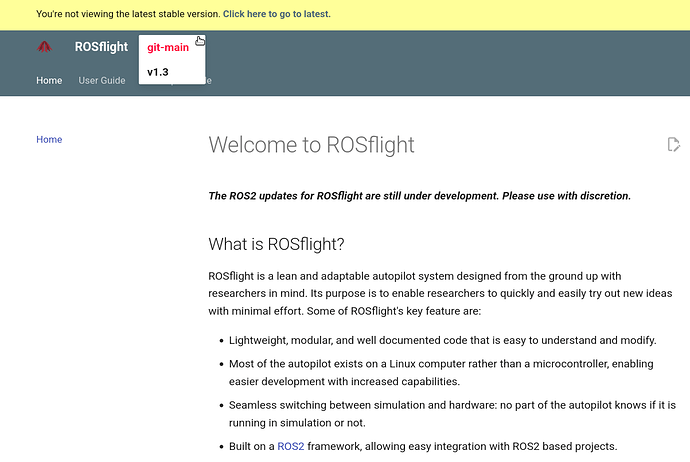Image resolution: width=690 pixels, height=462 pixels.
Task: Click the 'Seamless switching' bullet point
Action: click(451, 413)
